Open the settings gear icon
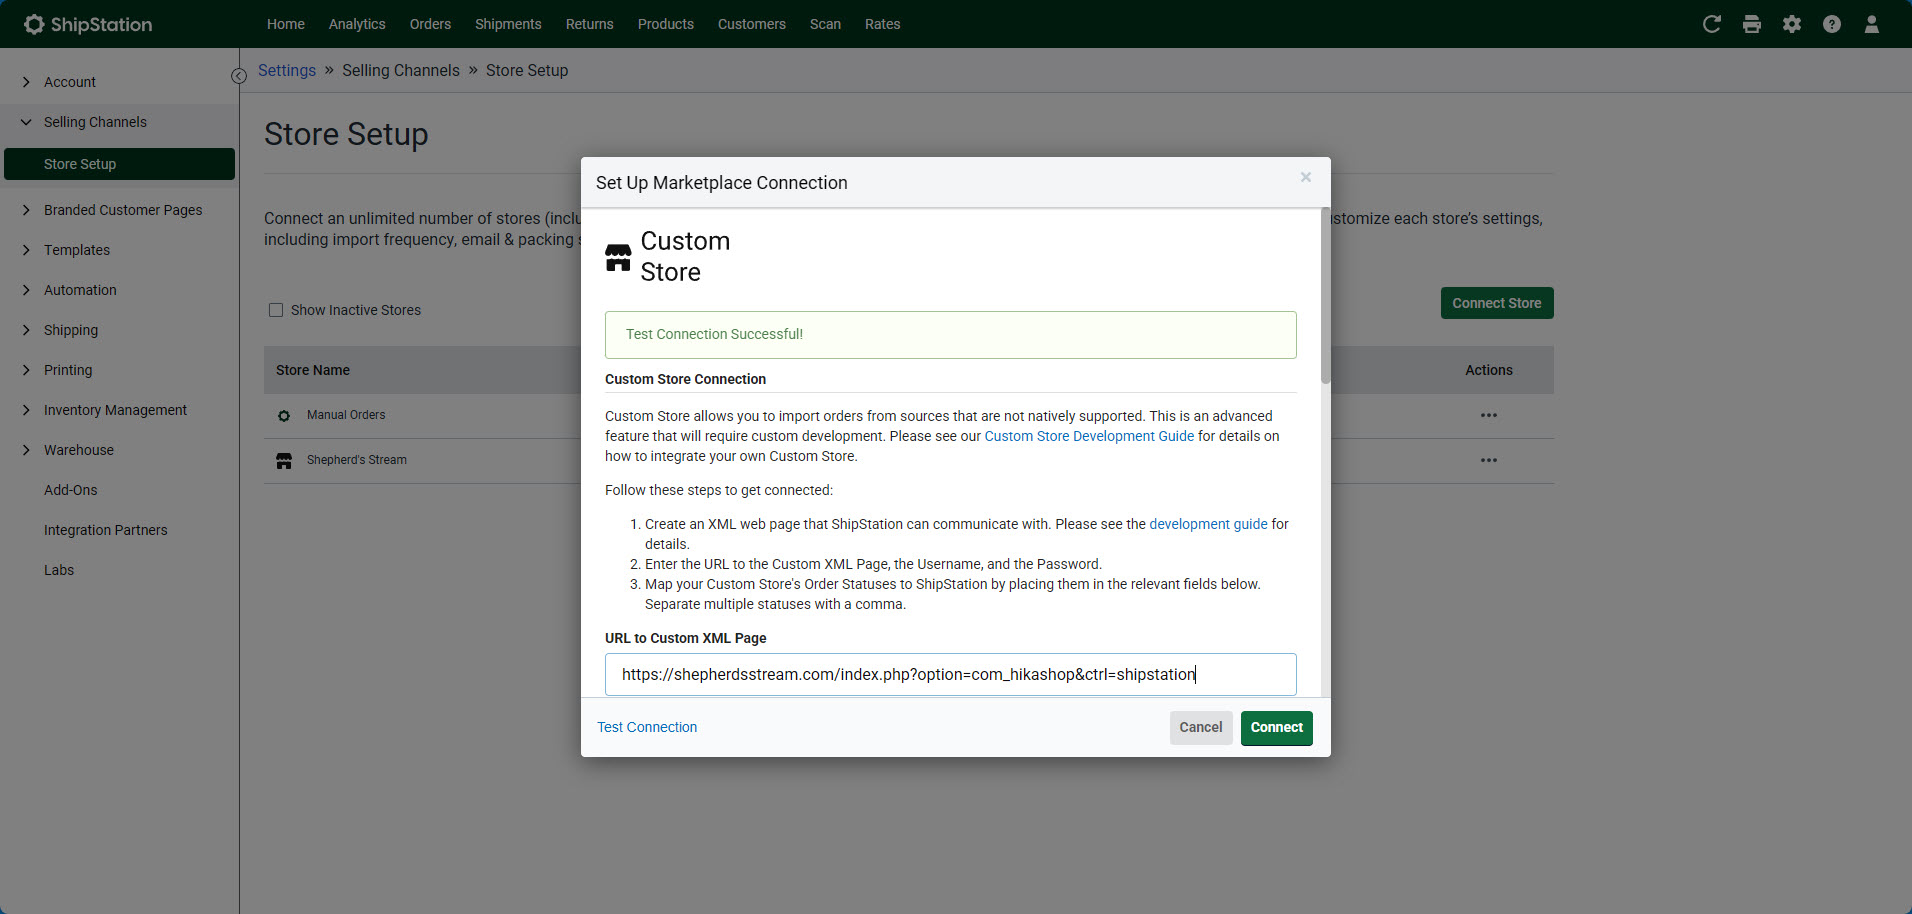 pyautogui.click(x=1791, y=24)
